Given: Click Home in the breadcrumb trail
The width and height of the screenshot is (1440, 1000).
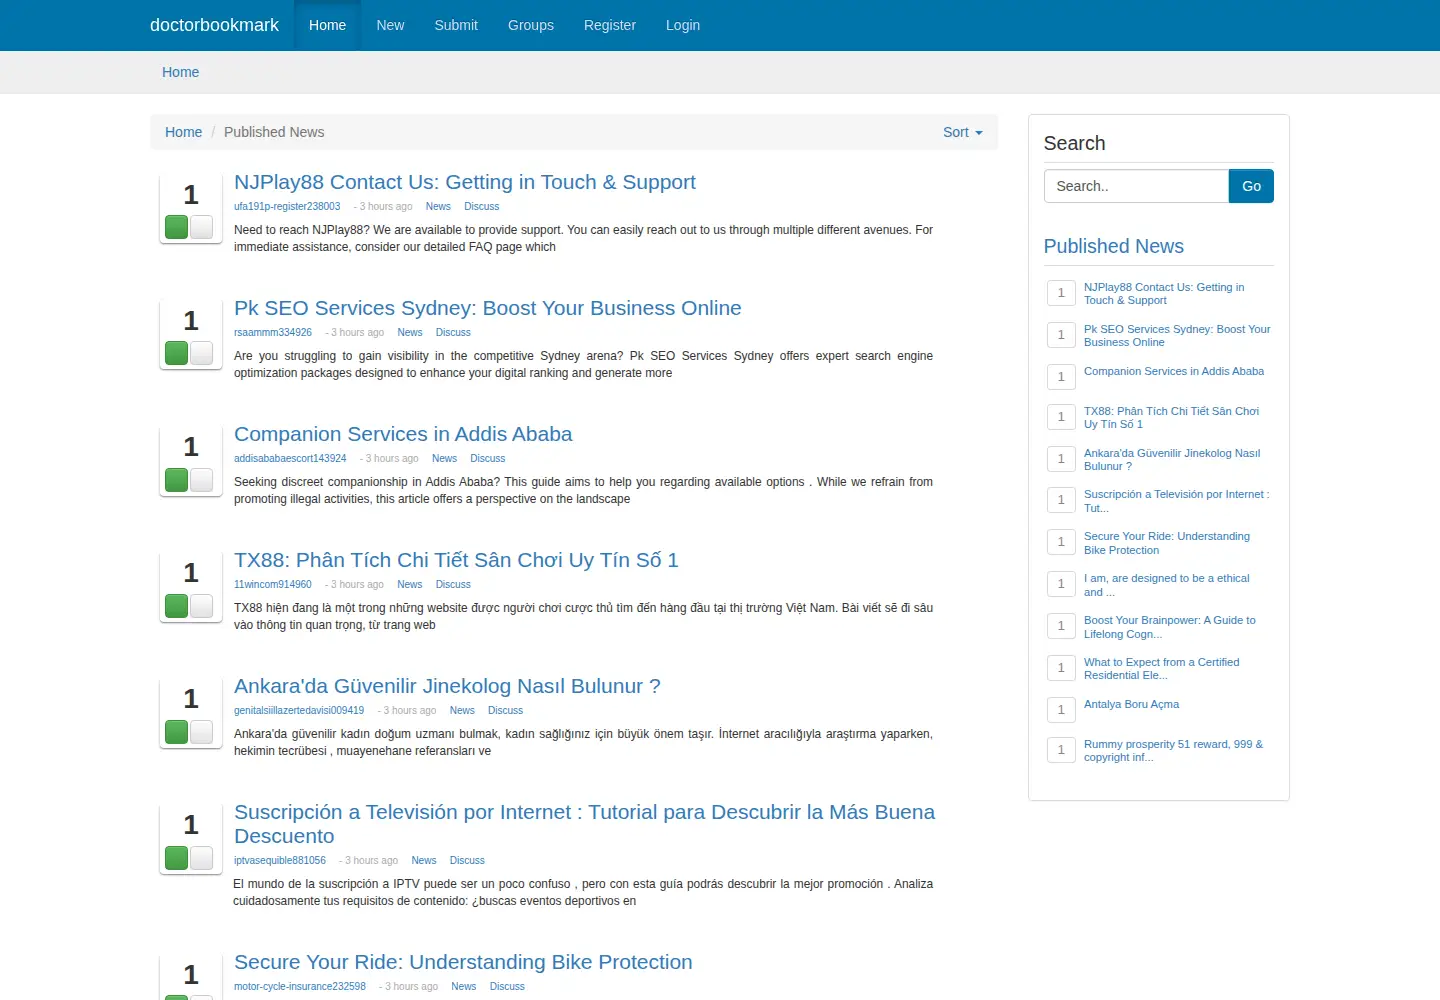Looking at the screenshot, I should 183,132.
